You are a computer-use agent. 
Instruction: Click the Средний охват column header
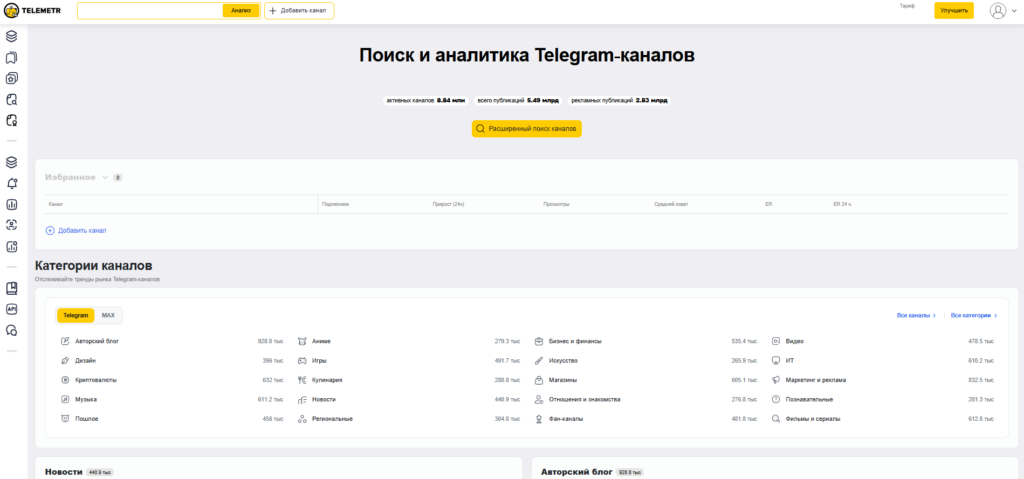click(x=671, y=205)
